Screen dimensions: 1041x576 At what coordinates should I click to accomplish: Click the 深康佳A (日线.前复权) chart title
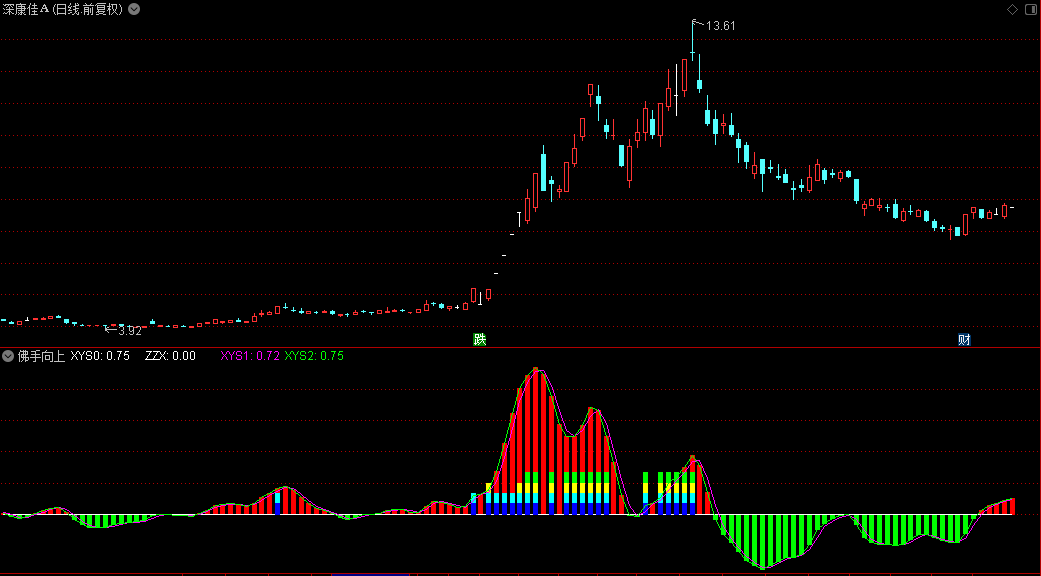63,9
